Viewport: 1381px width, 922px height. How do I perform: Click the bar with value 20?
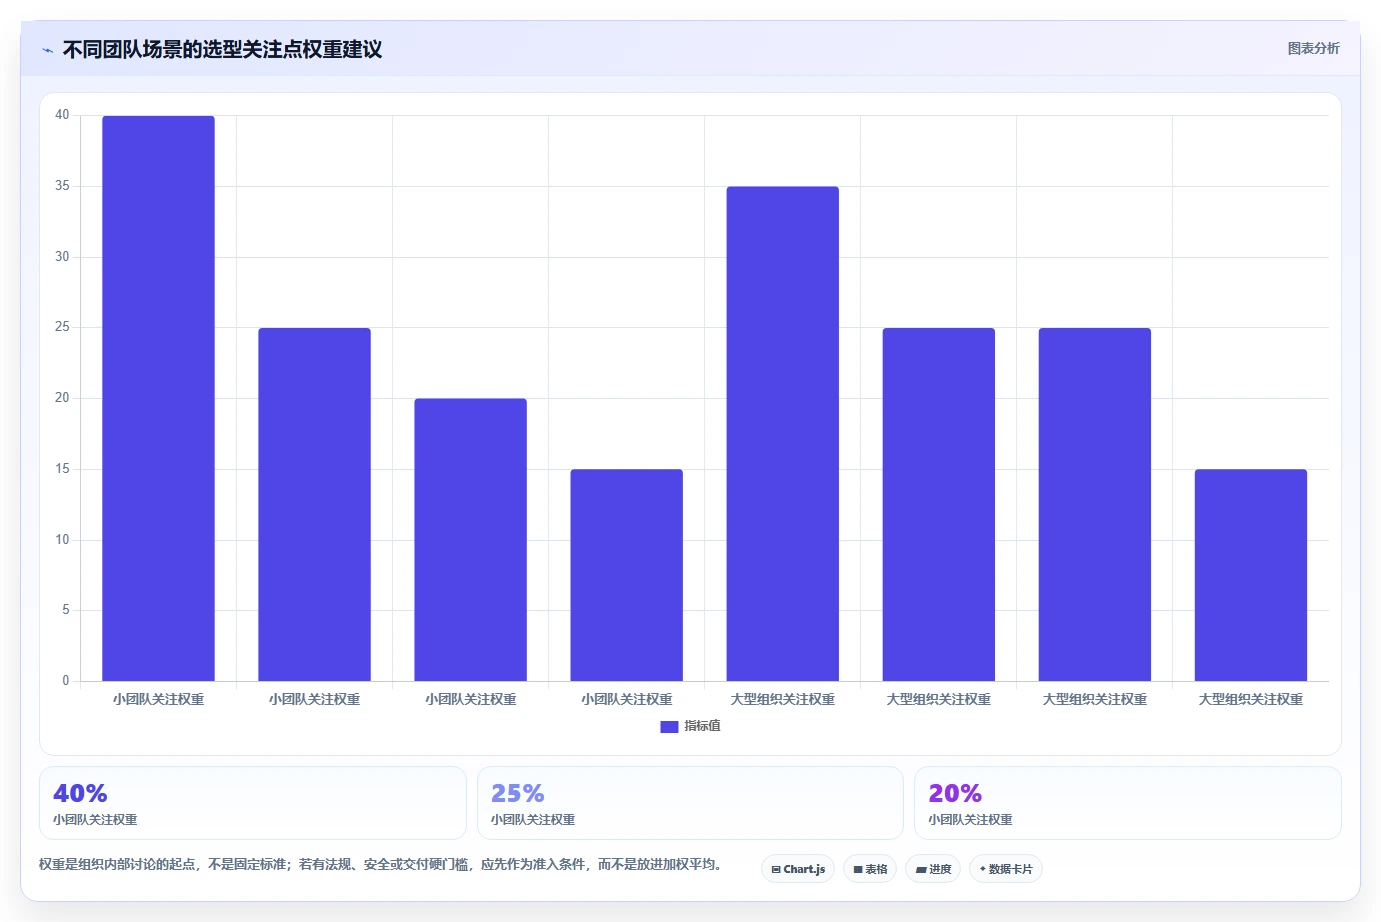click(x=470, y=540)
